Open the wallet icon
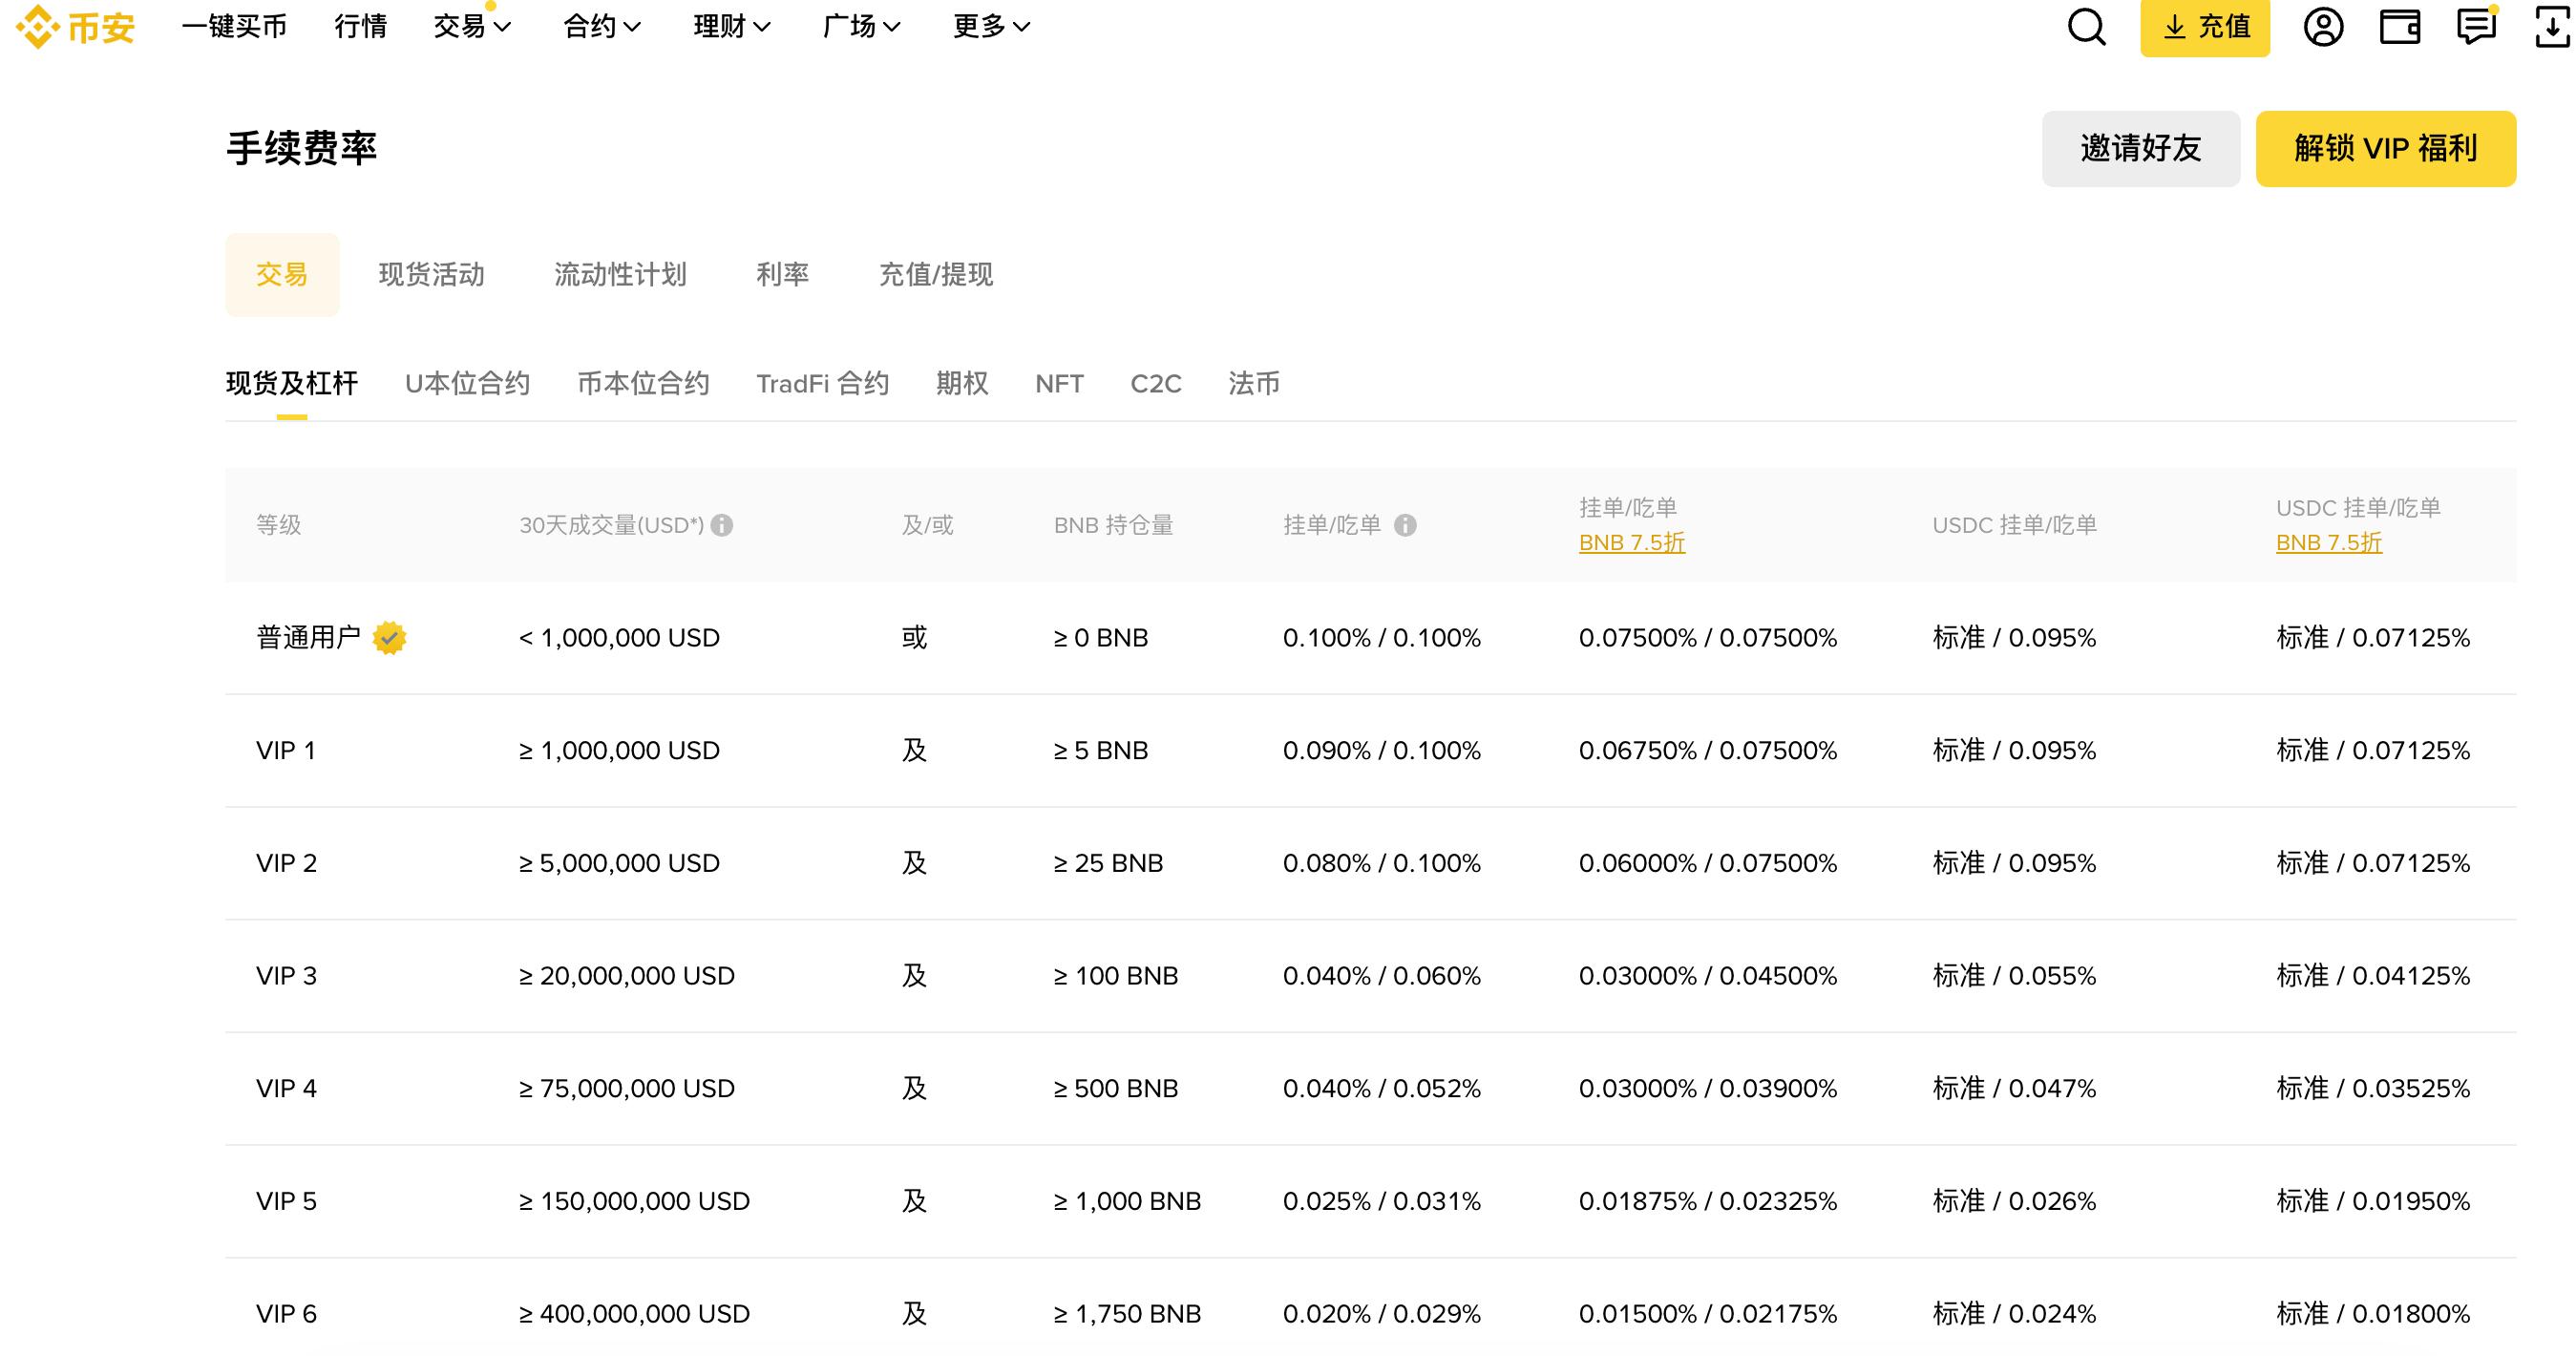The width and height of the screenshot is (2576, 1356). point(2399,27)
